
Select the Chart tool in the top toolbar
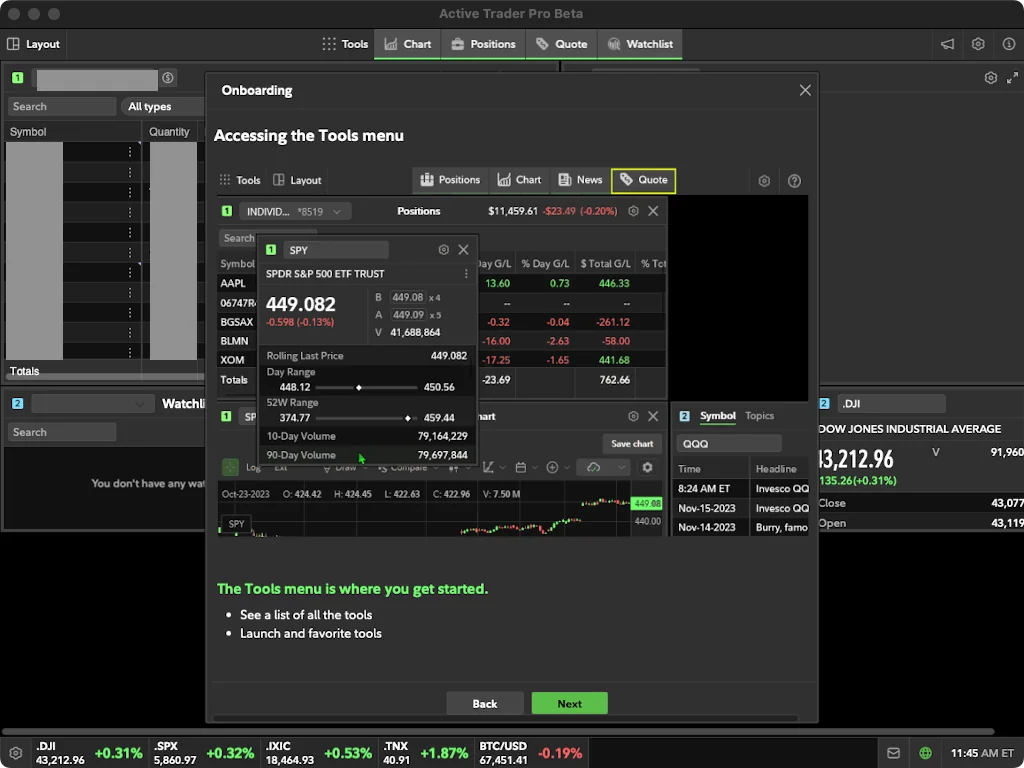tap(407, 44)
